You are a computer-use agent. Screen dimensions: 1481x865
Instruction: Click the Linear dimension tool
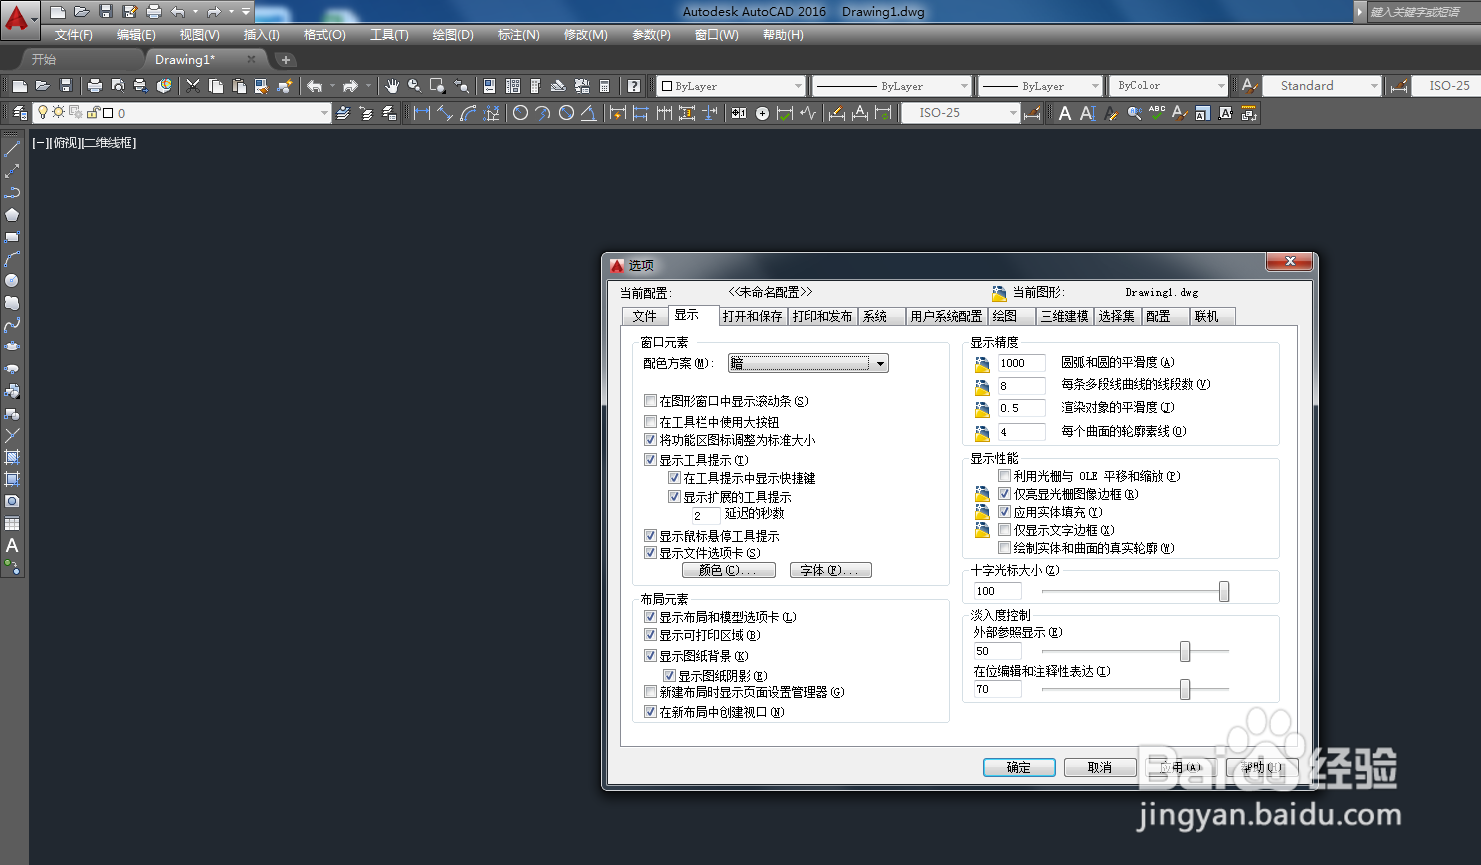[421, 113]
